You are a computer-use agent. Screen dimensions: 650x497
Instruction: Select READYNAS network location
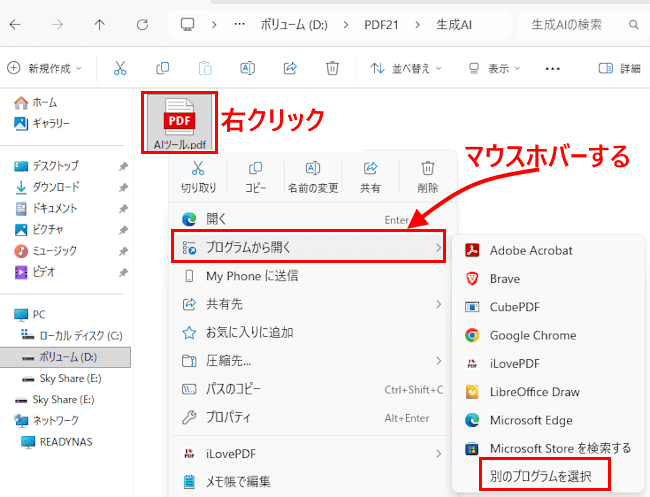[x=57, y=442]
